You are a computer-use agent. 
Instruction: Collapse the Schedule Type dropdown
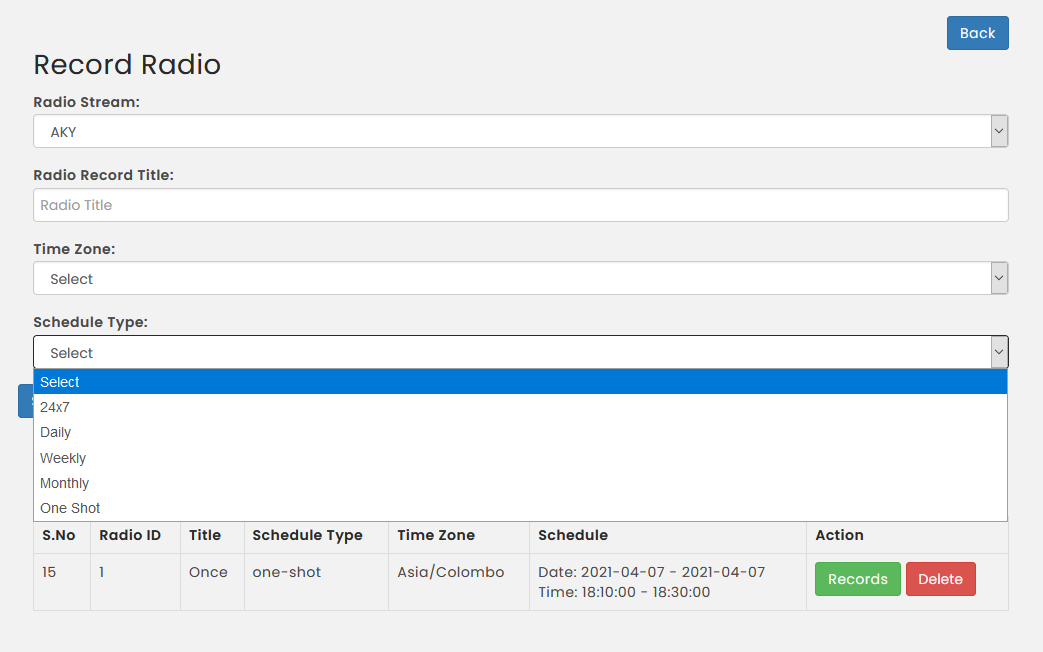[x=521, y=352]
